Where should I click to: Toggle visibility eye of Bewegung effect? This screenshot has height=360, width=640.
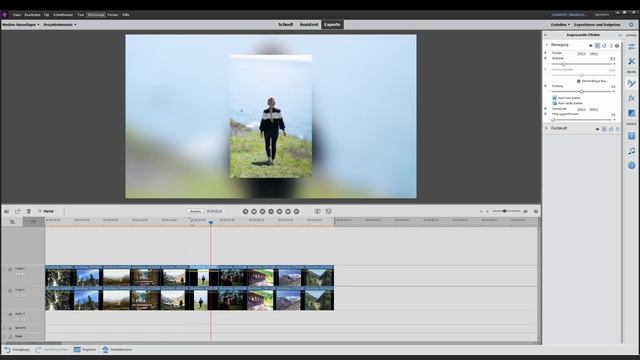point(591,46)
